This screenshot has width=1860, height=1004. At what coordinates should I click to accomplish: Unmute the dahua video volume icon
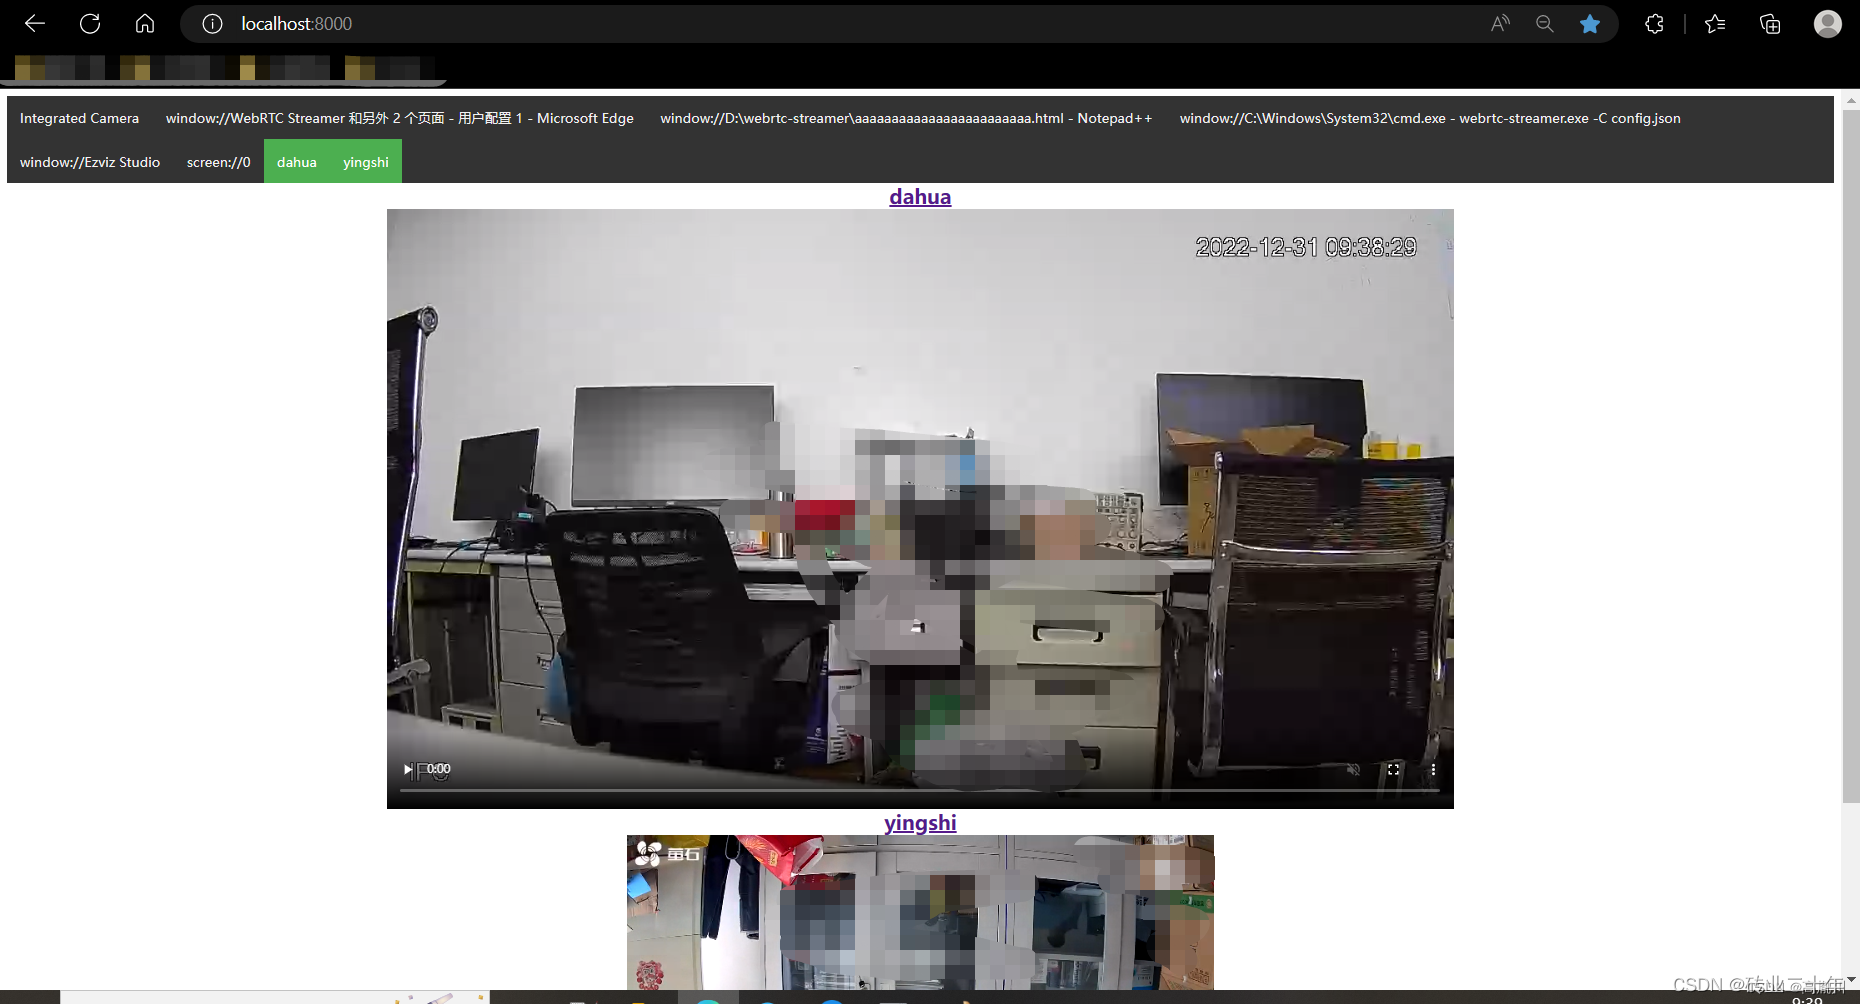(1353, 769)
